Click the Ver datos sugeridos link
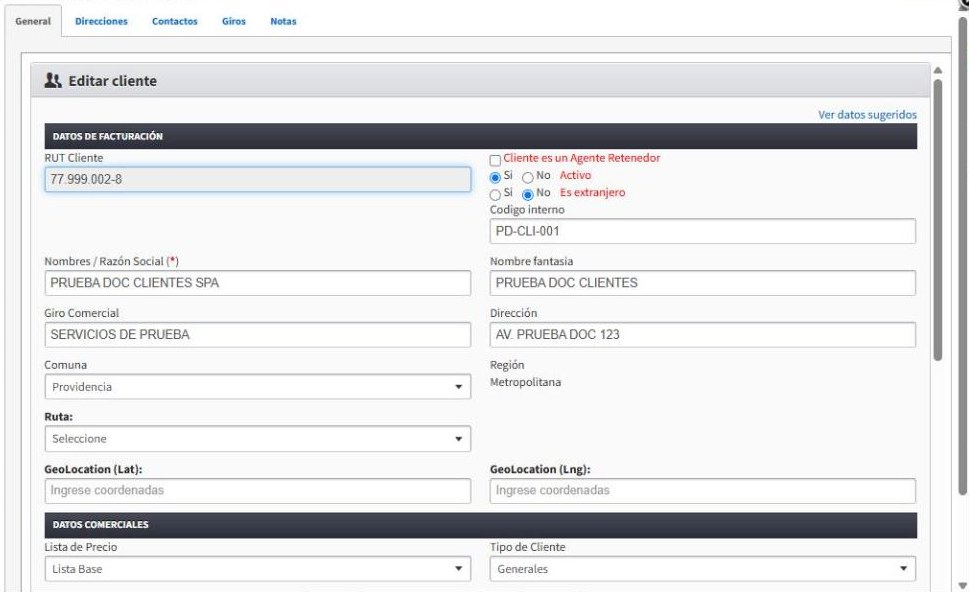The image size is (969, 592). (x=868, y=114)
